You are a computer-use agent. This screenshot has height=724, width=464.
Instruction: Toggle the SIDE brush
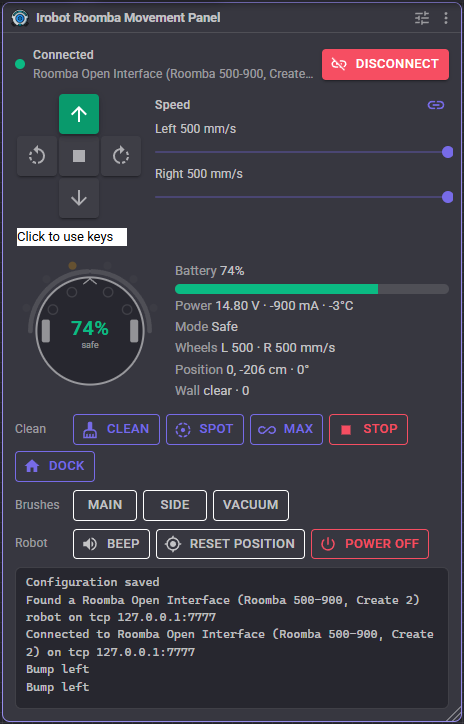[x=175, y=505]
